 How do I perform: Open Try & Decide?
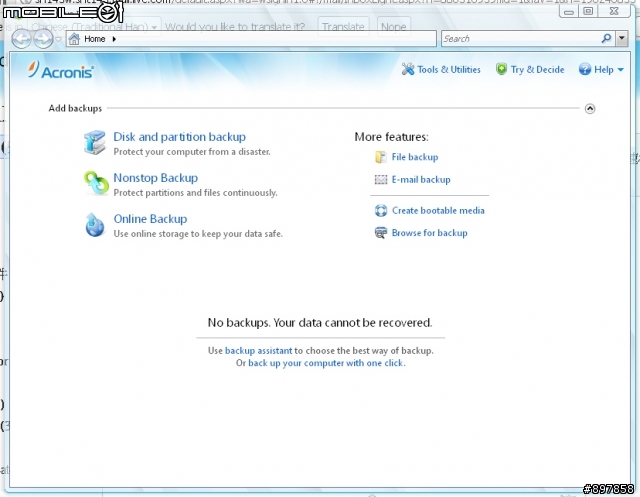coord(537,70)
